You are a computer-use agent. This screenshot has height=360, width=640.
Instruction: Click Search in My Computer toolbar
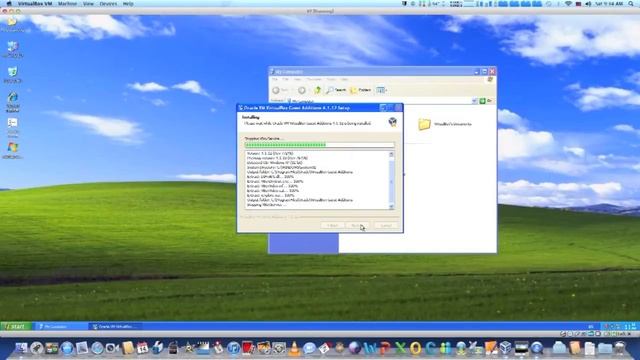pyautogui.click(x=336, y=90)
